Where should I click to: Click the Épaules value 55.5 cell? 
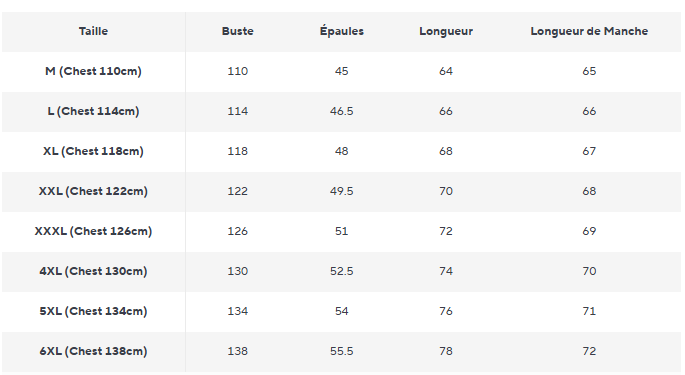click(342, 351)
